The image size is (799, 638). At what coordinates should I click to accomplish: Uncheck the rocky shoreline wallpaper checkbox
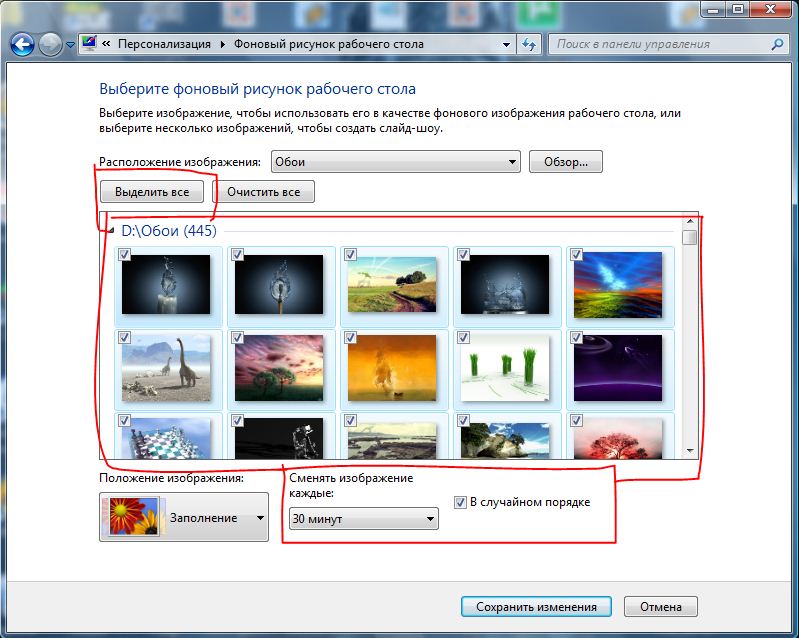[351, 420]
